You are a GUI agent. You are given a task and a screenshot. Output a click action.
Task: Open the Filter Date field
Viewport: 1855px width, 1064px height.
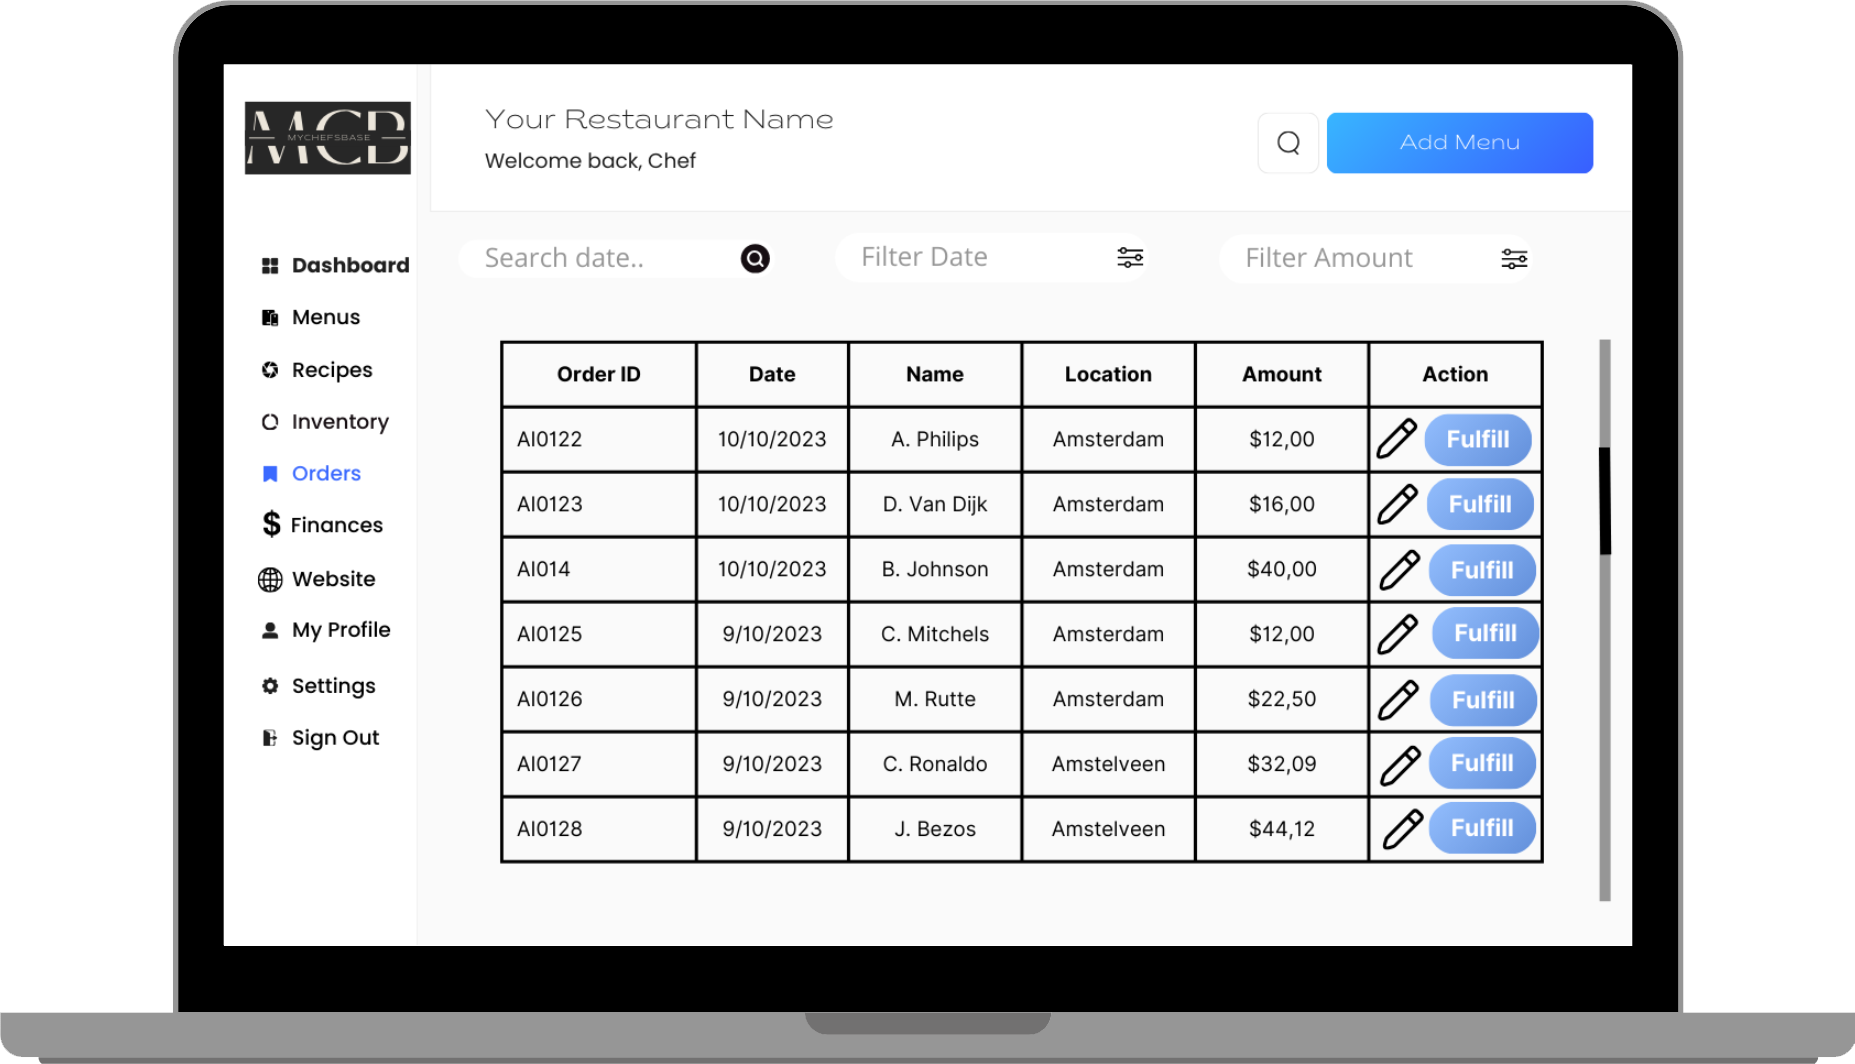point(991,258)
